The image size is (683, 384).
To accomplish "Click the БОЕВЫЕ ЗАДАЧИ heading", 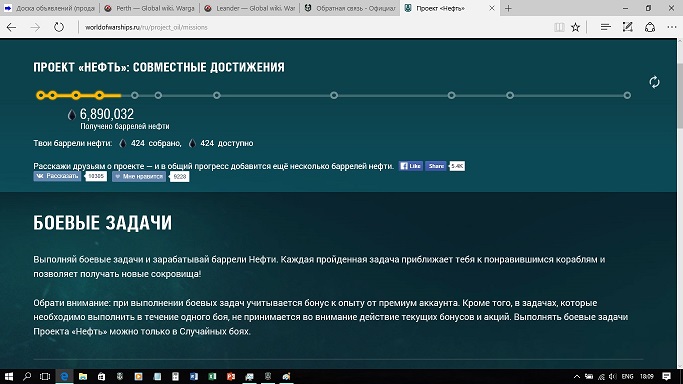I will (x=102, y=222).
